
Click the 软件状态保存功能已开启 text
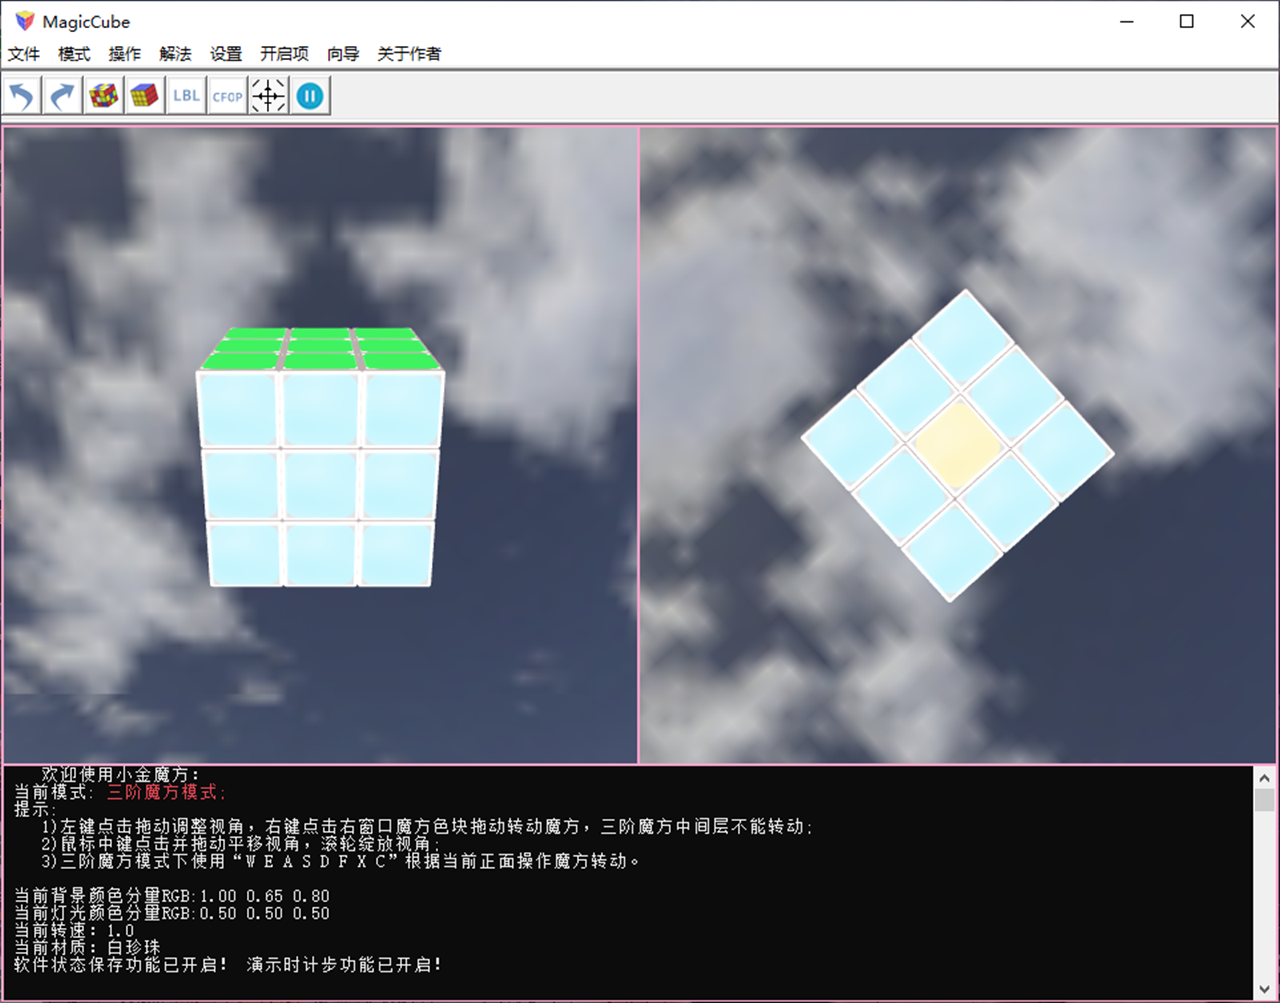click(121, 965)
